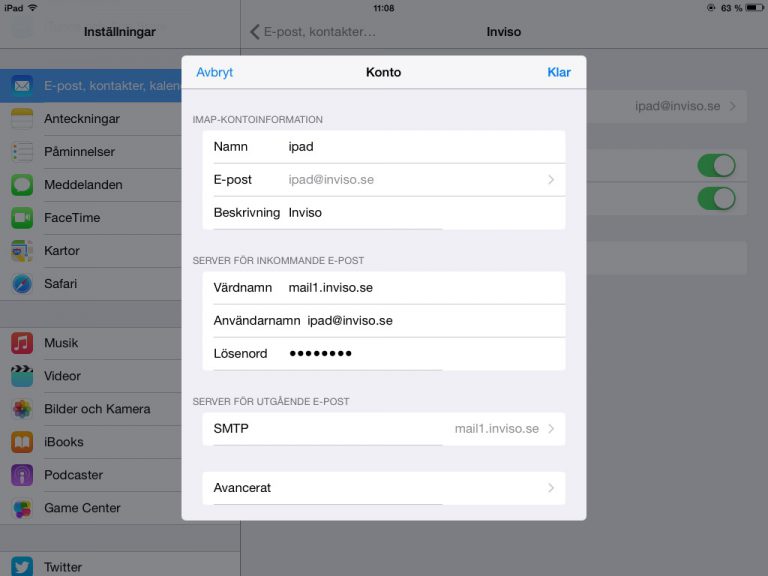Expand the SMTP mail1.inviso.se row
Screen dimensions: 768x576
tap(383, 429)
